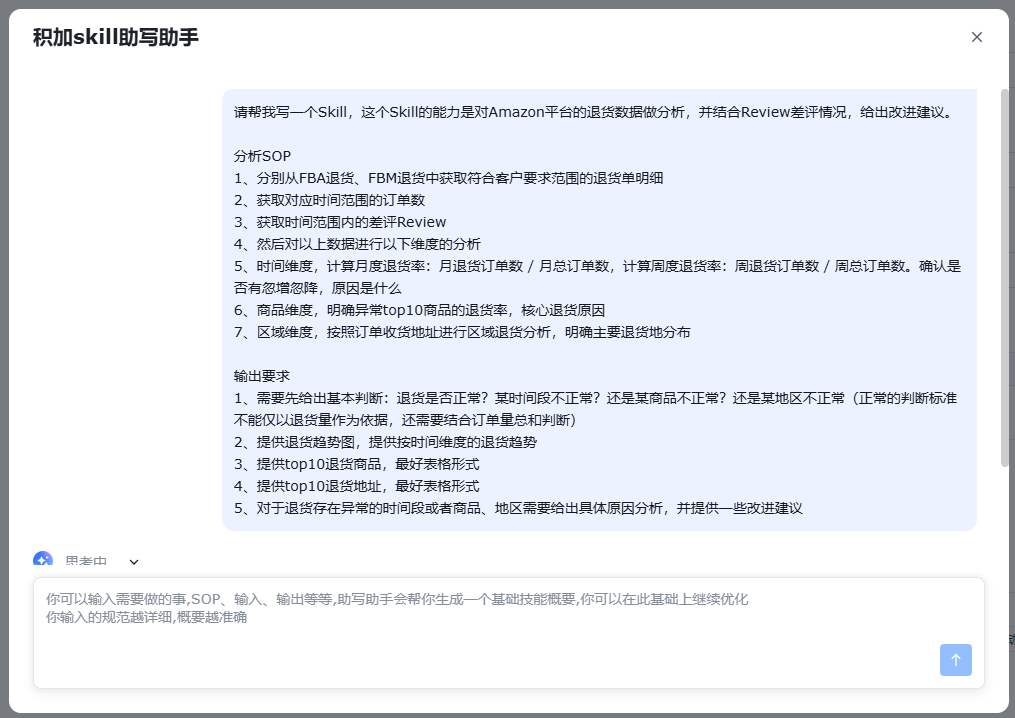Image resolution: width=1015 pixels, height=718 pixels.
Task: Click the 输出要求 heading
Action: tap(262, 376)
